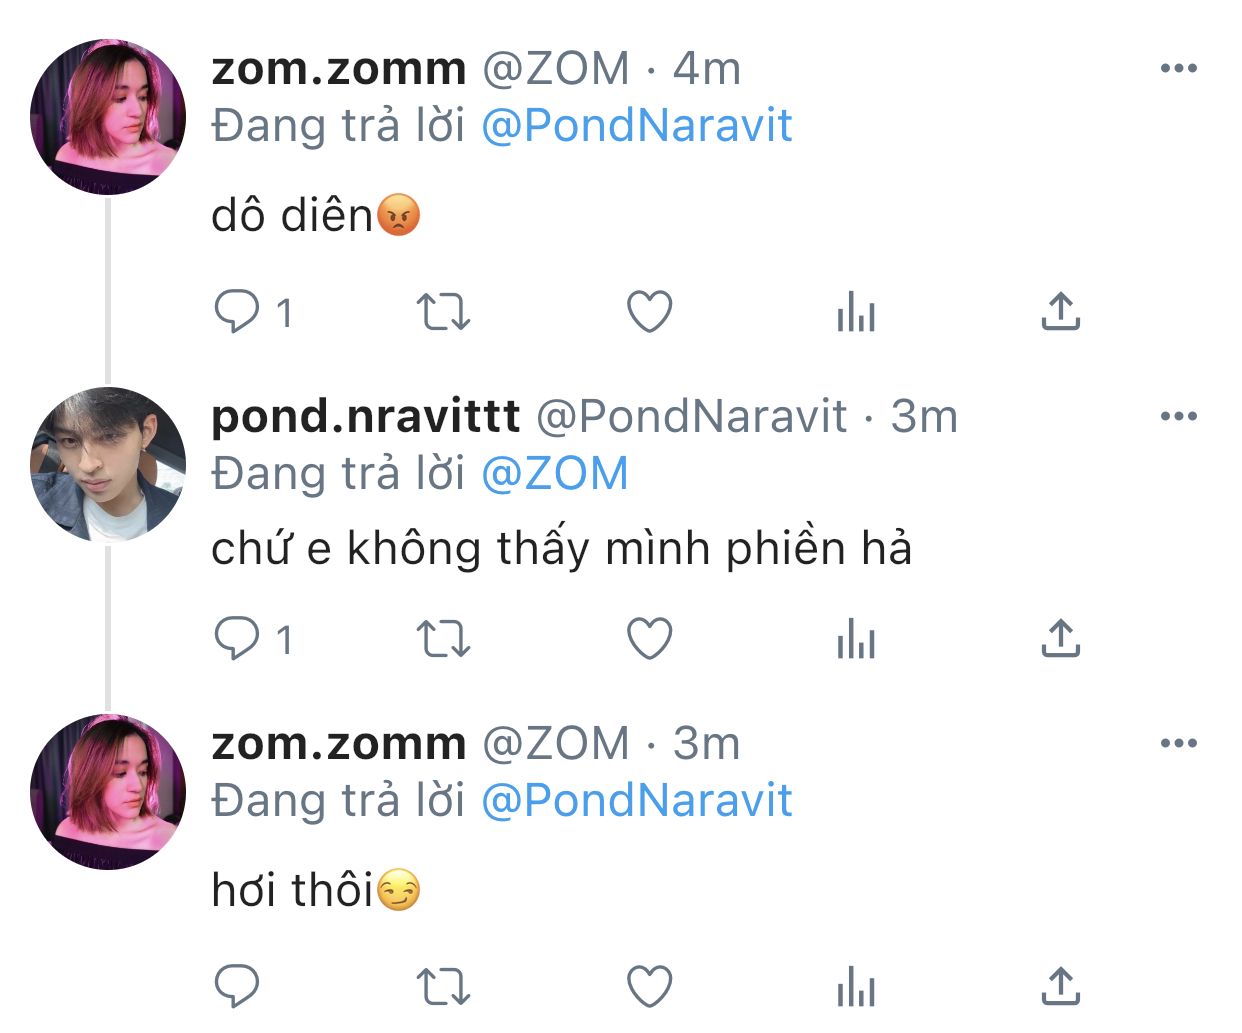Image resolution: width=1242 pixels, height=1033 pixels.
Task: Reply to the "dô diên" tweet
Action: click(x=238, y=312)
